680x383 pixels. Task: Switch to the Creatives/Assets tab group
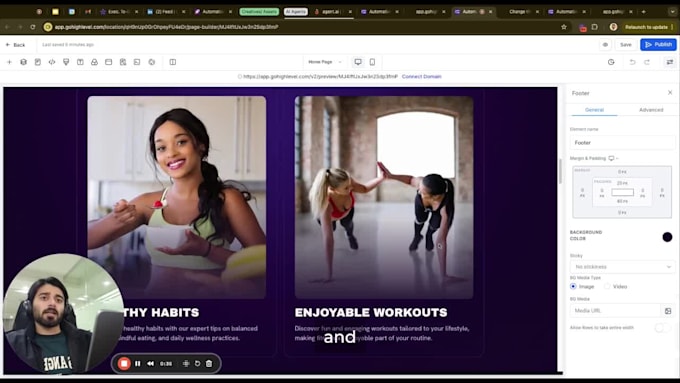[259, 12]
